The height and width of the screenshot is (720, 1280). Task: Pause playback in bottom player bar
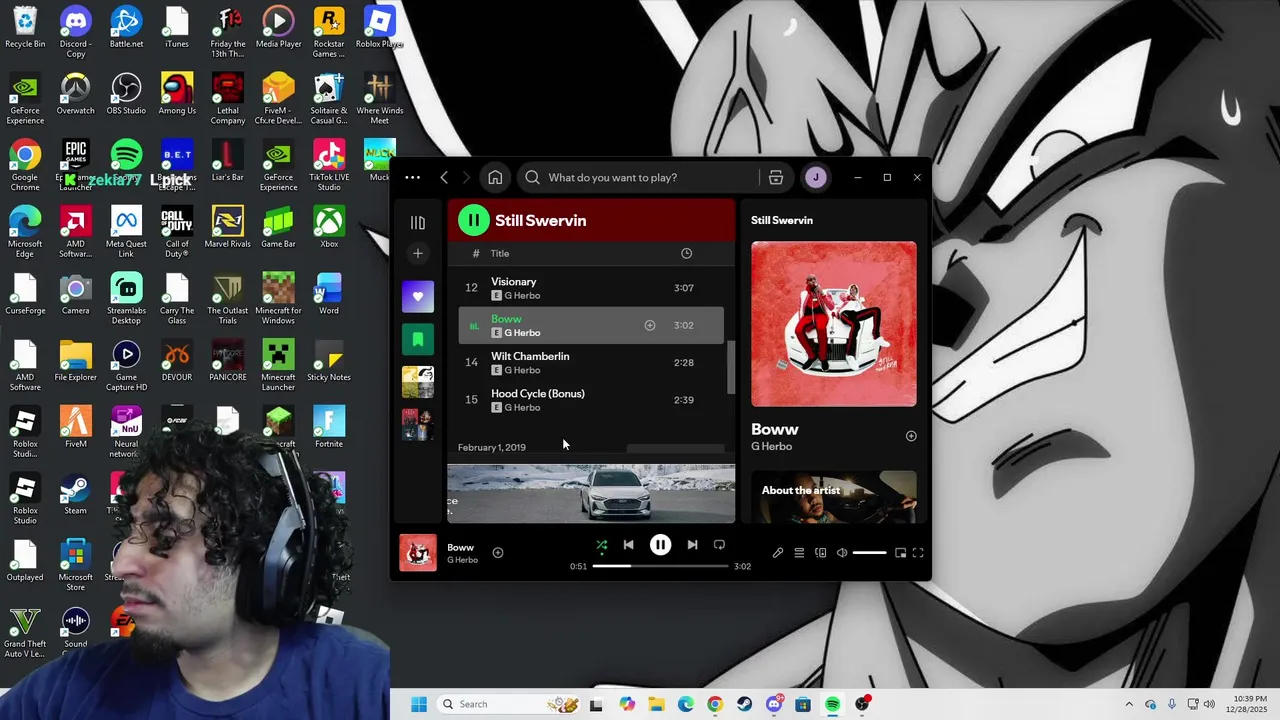(x=660, y=545)
